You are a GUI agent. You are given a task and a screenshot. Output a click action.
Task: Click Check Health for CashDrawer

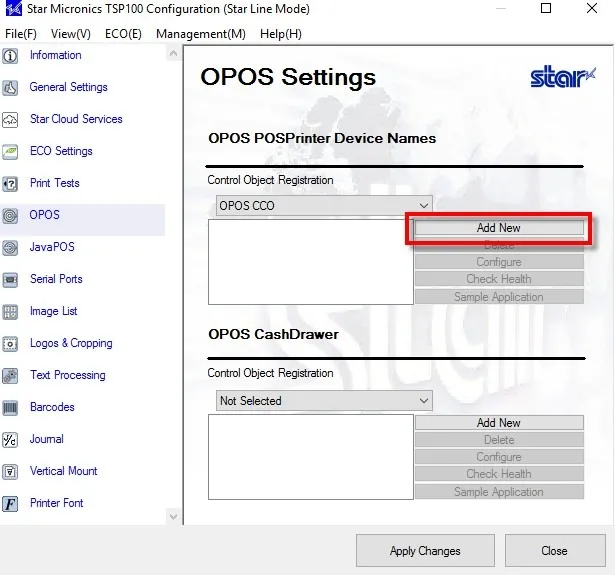499,474
